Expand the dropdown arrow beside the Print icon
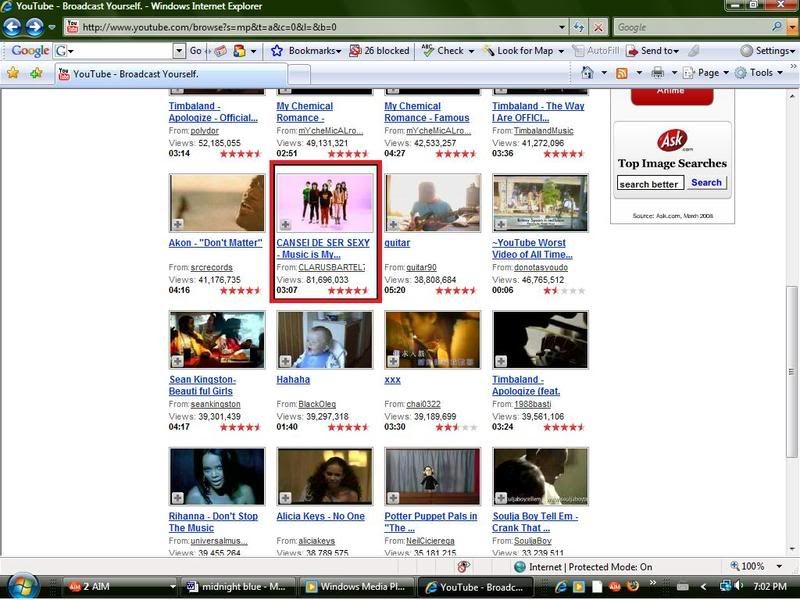The image size is (800, 600). coord(674,73)
